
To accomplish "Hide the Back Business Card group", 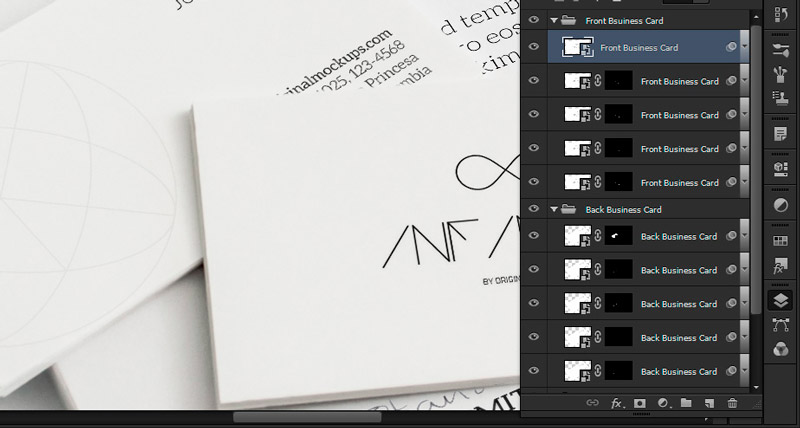I will [x=534, y=209].
